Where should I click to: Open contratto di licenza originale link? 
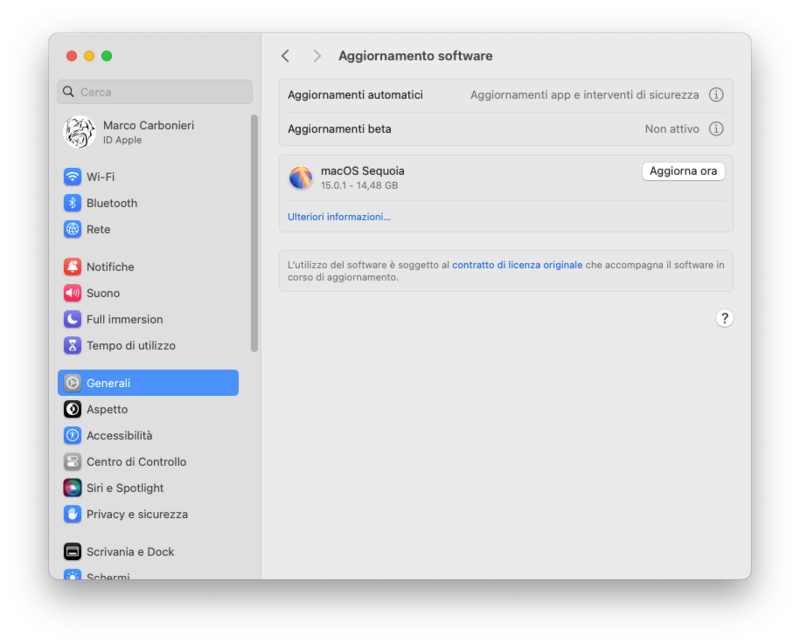click(517, 265)
